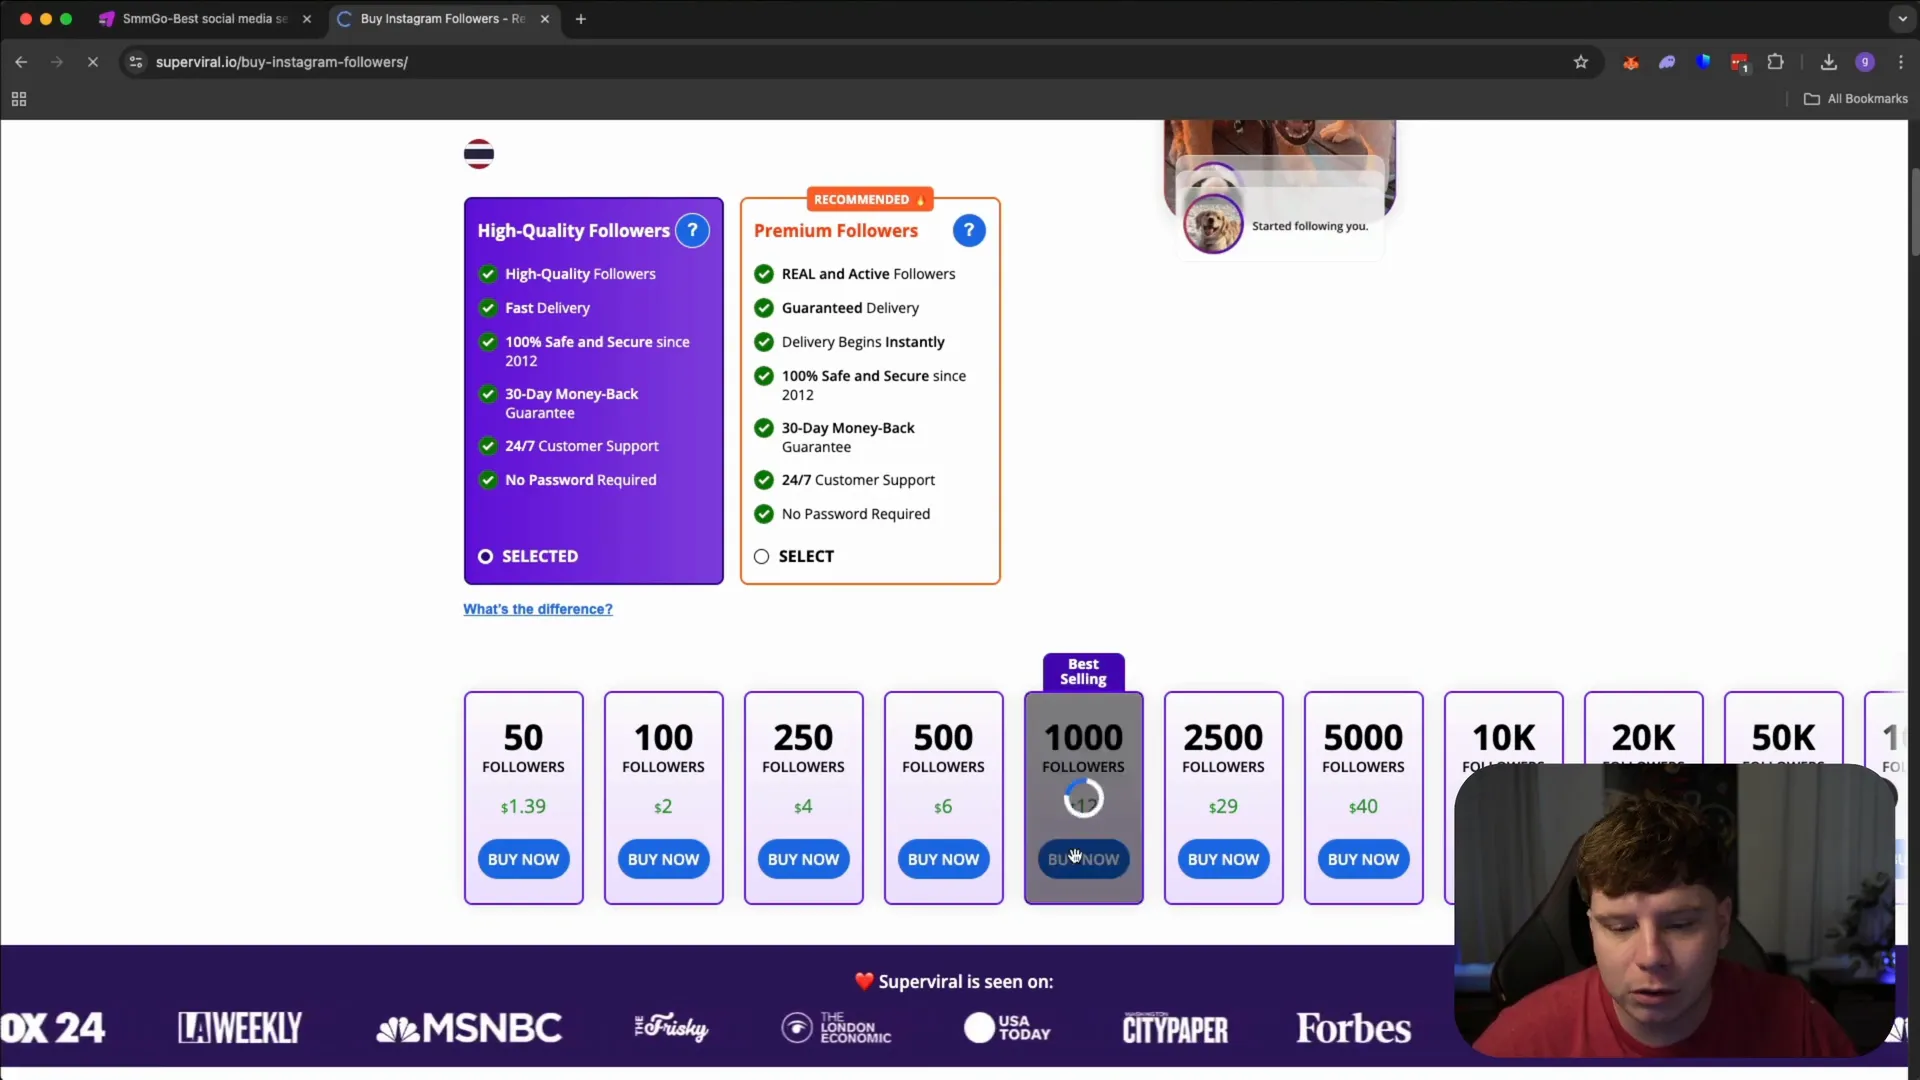Open the red extension with badge
The width and height of the screenshot is (1920, 1080).
pos(1740,63)
